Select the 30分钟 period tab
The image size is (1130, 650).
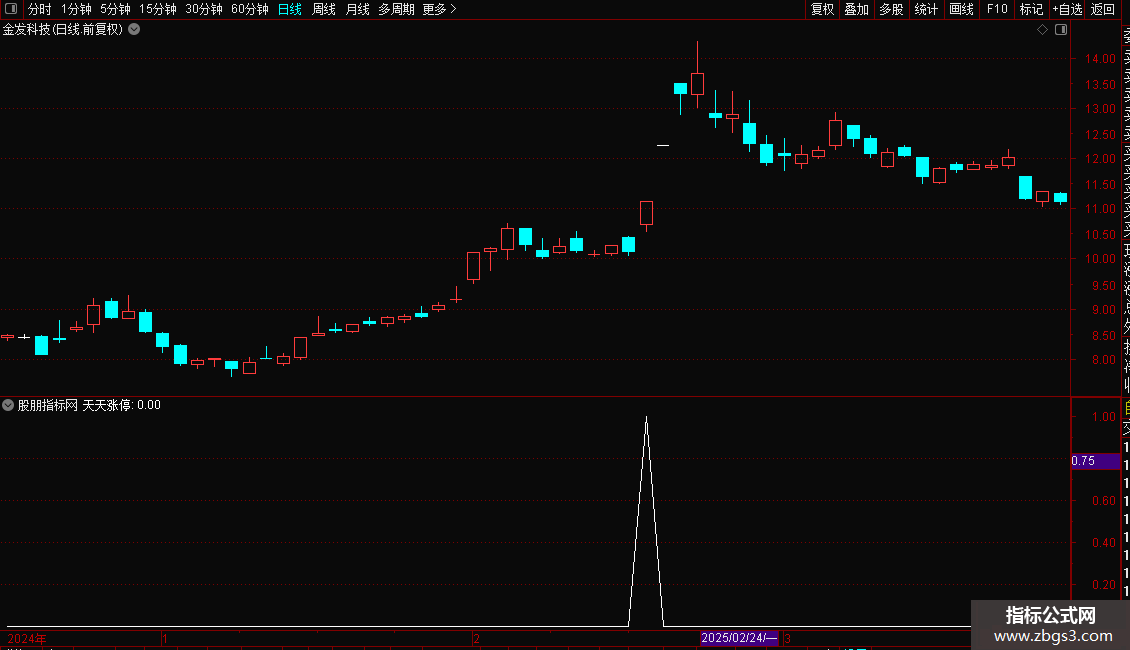[204, 9]
